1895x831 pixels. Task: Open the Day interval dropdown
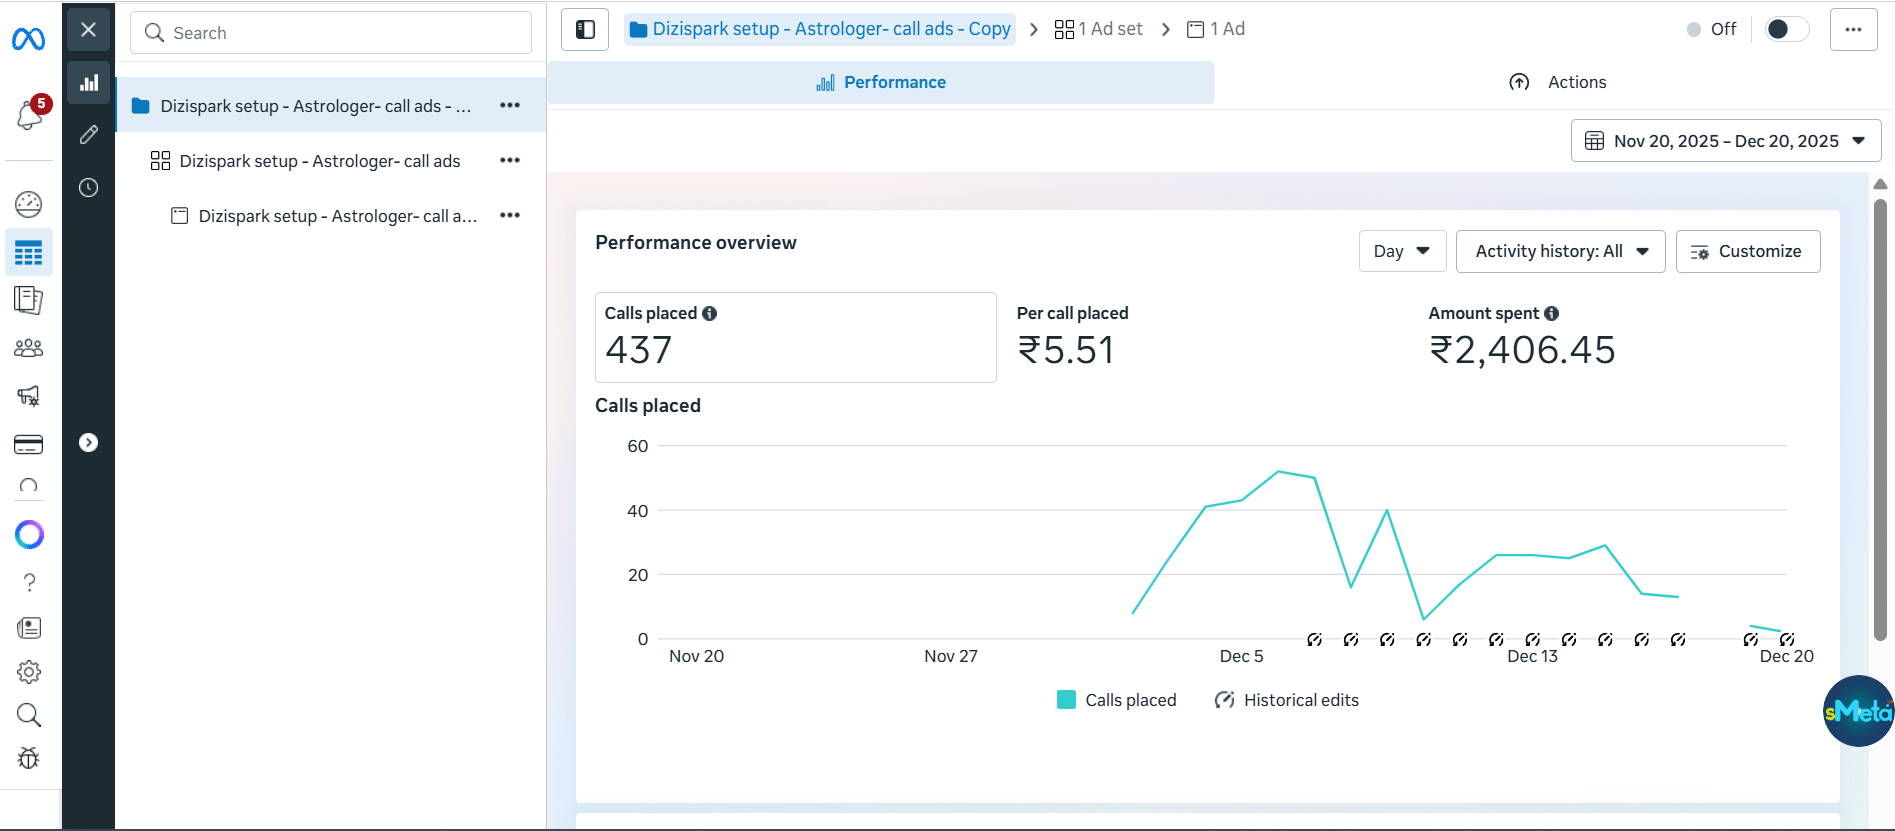pyautogui.click(x=1402, y=251)
